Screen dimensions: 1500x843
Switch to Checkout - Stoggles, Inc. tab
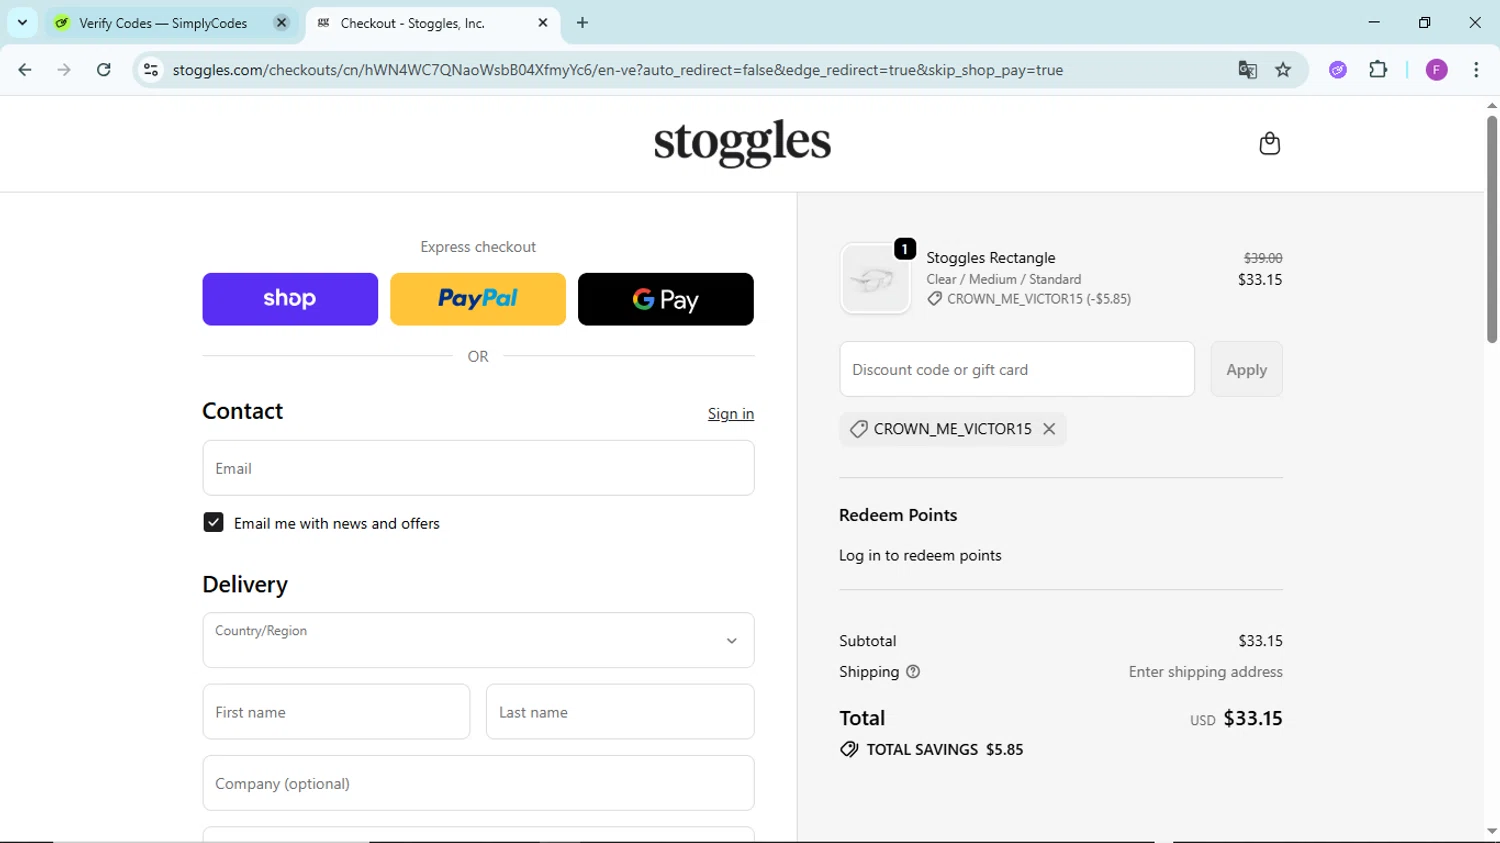pos(432,22)
